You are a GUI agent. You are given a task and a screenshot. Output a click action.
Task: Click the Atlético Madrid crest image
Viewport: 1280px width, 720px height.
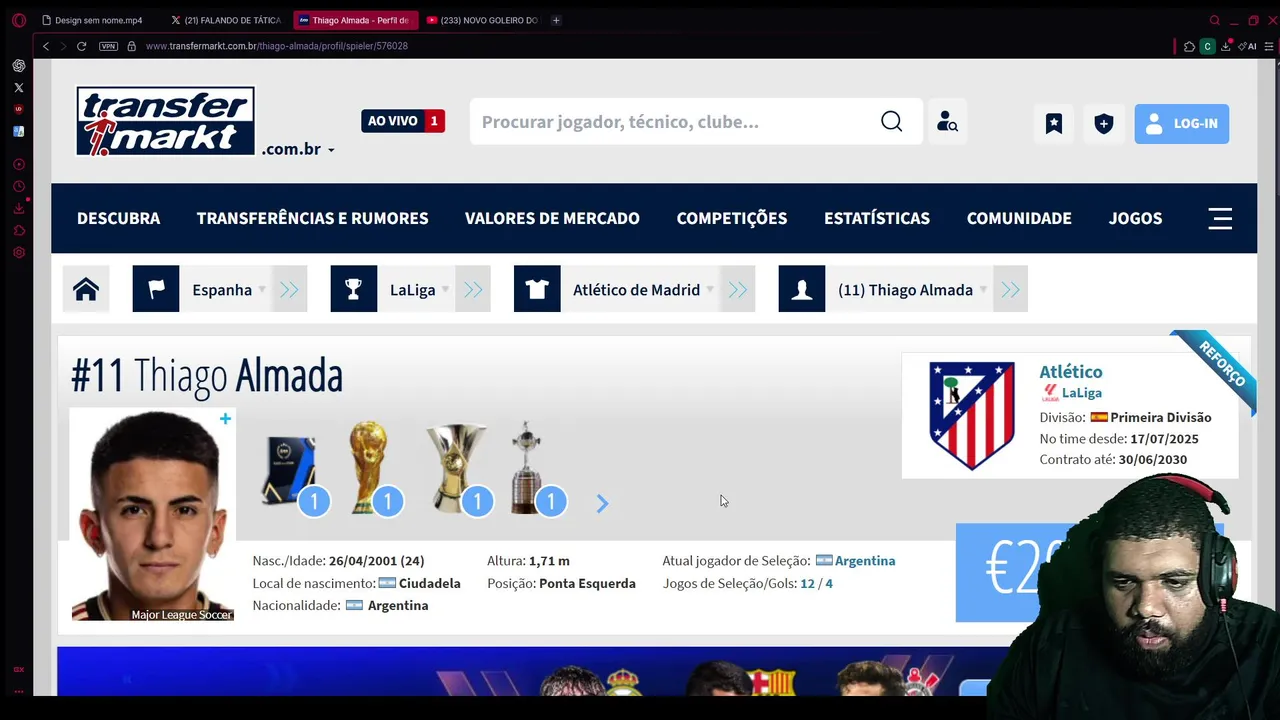coord(972,415)
